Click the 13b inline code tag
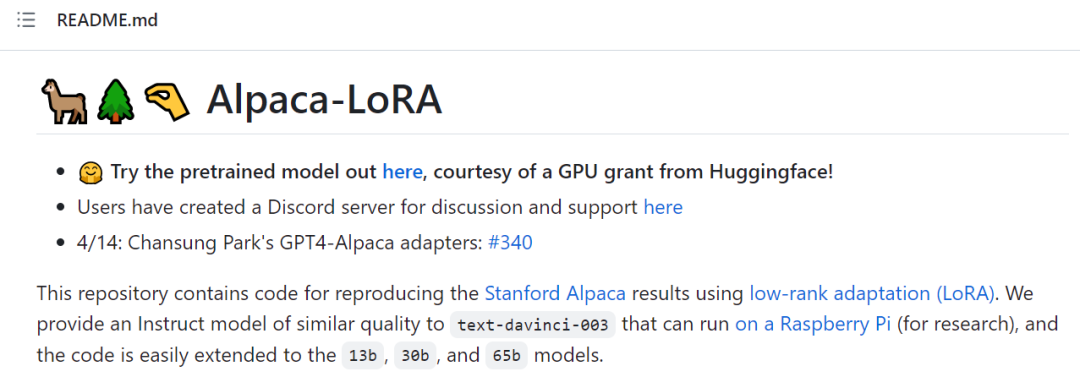Screen dimensions: 1080x388 pos(362,356)
